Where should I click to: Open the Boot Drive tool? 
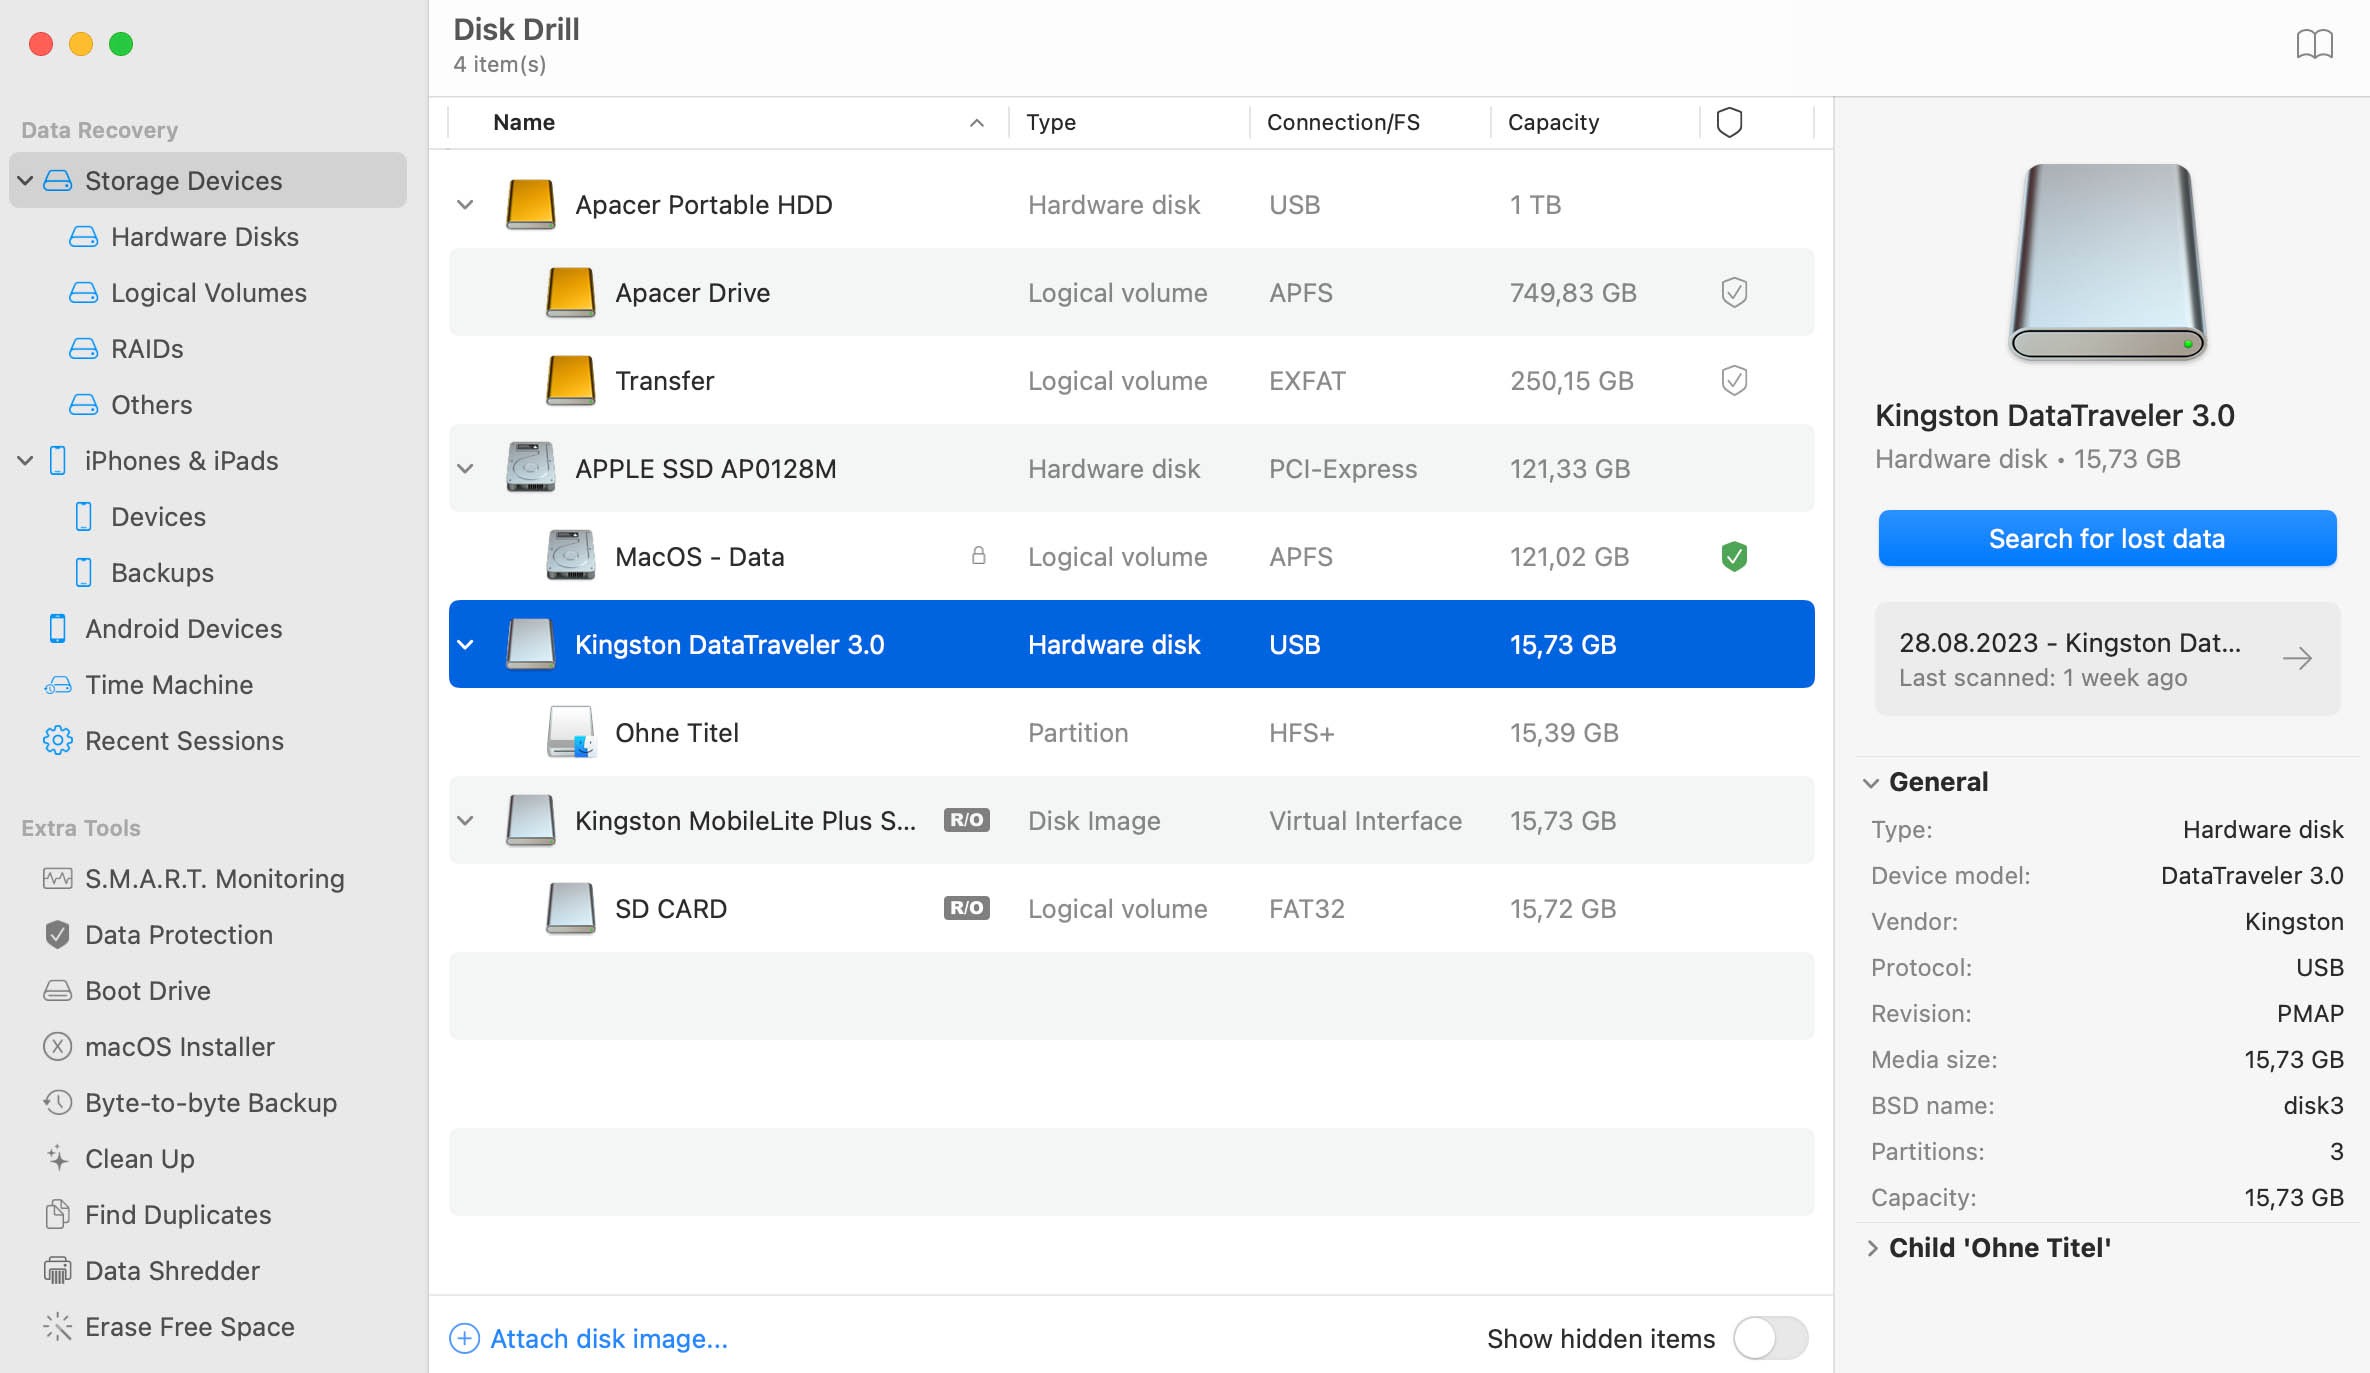point(145,989)
